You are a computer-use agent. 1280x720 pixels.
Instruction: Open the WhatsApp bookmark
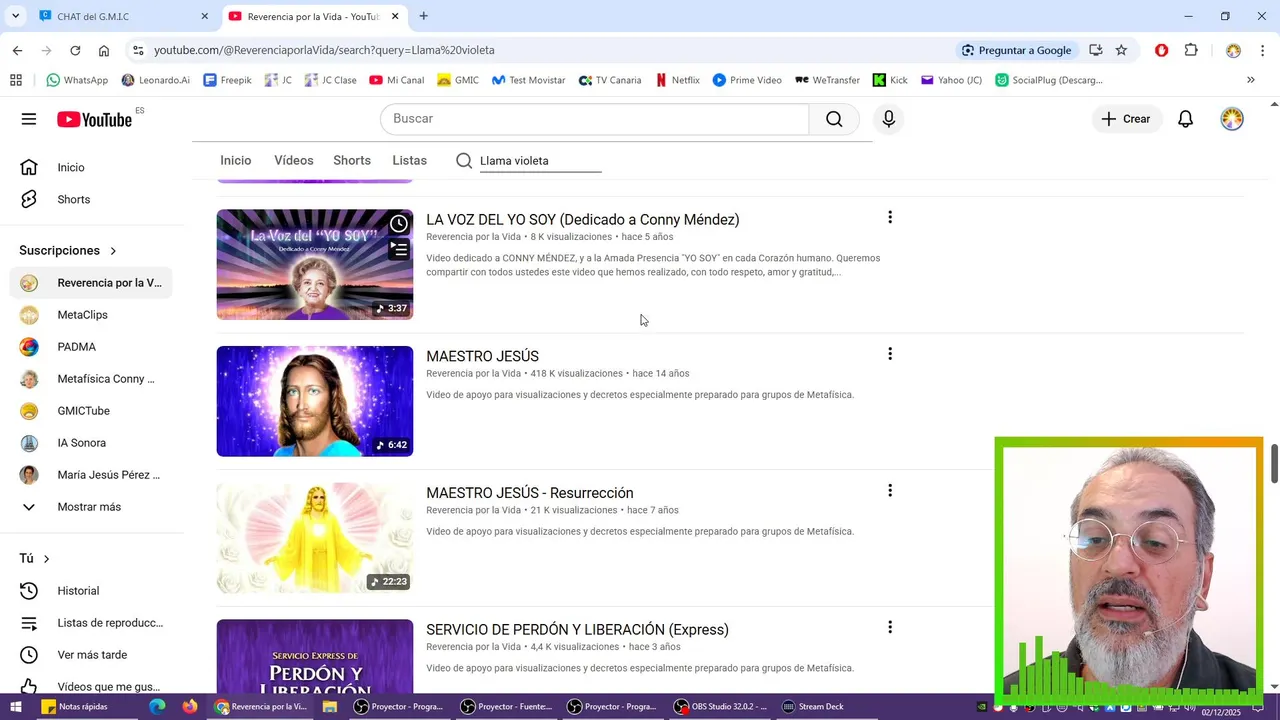[77, 80]
